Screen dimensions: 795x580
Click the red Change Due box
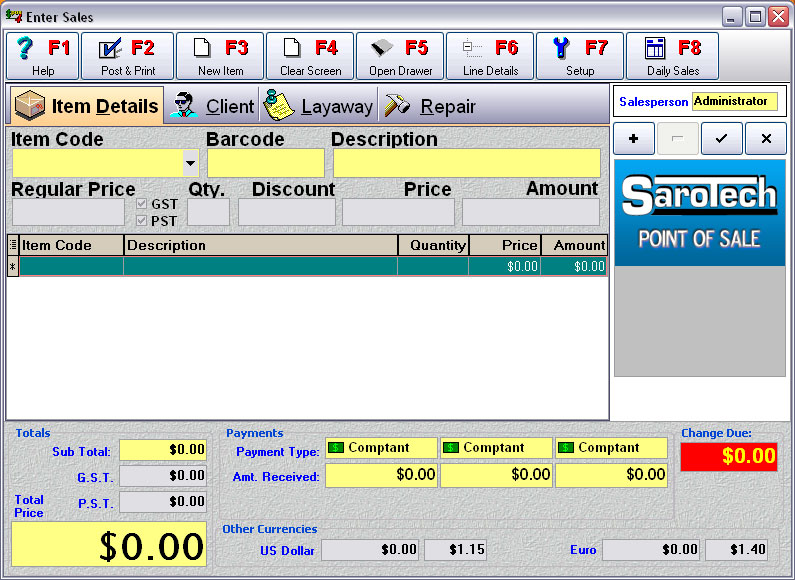point(728,457)
